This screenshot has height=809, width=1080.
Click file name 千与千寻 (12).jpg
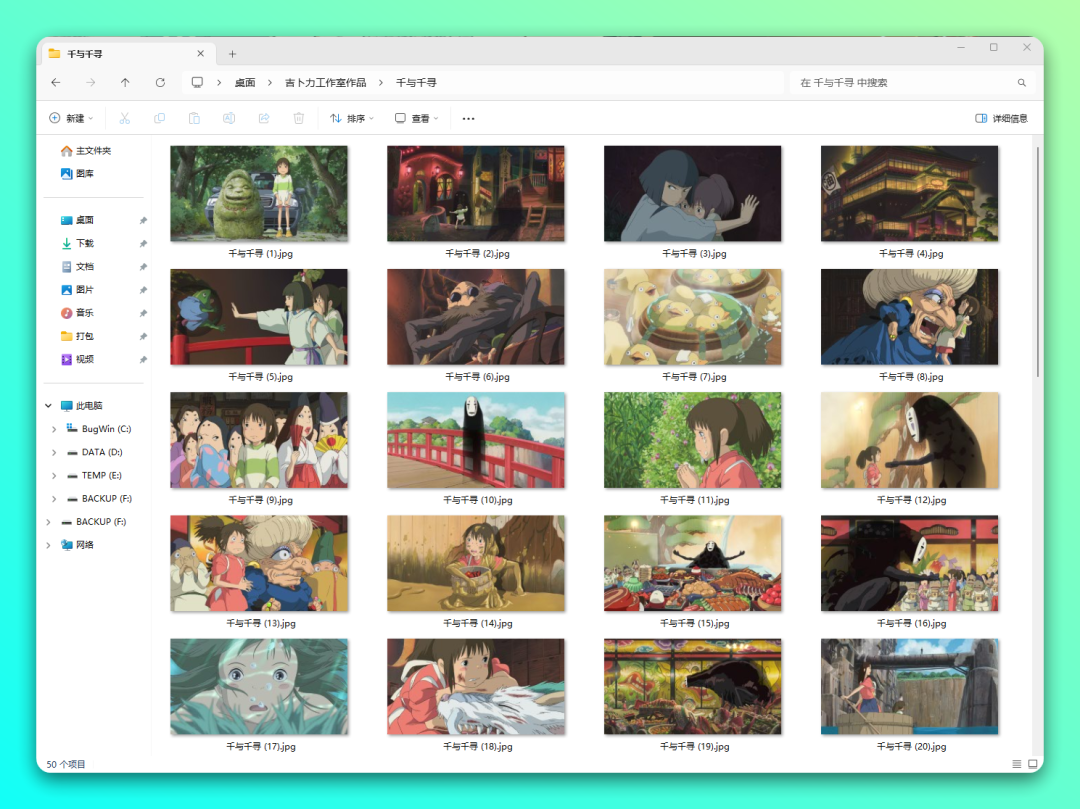coord(911,501)
